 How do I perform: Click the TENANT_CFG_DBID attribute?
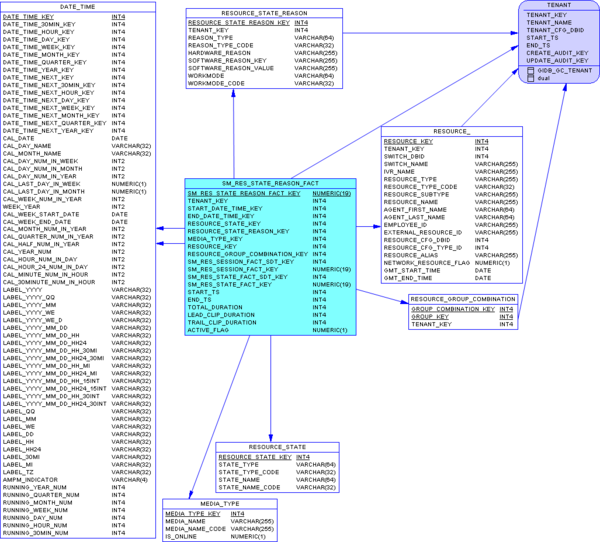coord(555,30)
